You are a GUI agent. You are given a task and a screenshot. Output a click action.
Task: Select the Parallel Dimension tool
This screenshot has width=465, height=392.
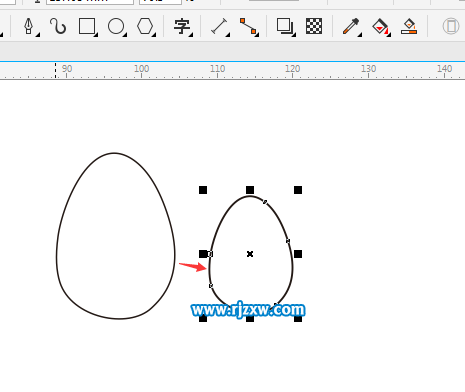pyautogui.click(x=219, y=26)
